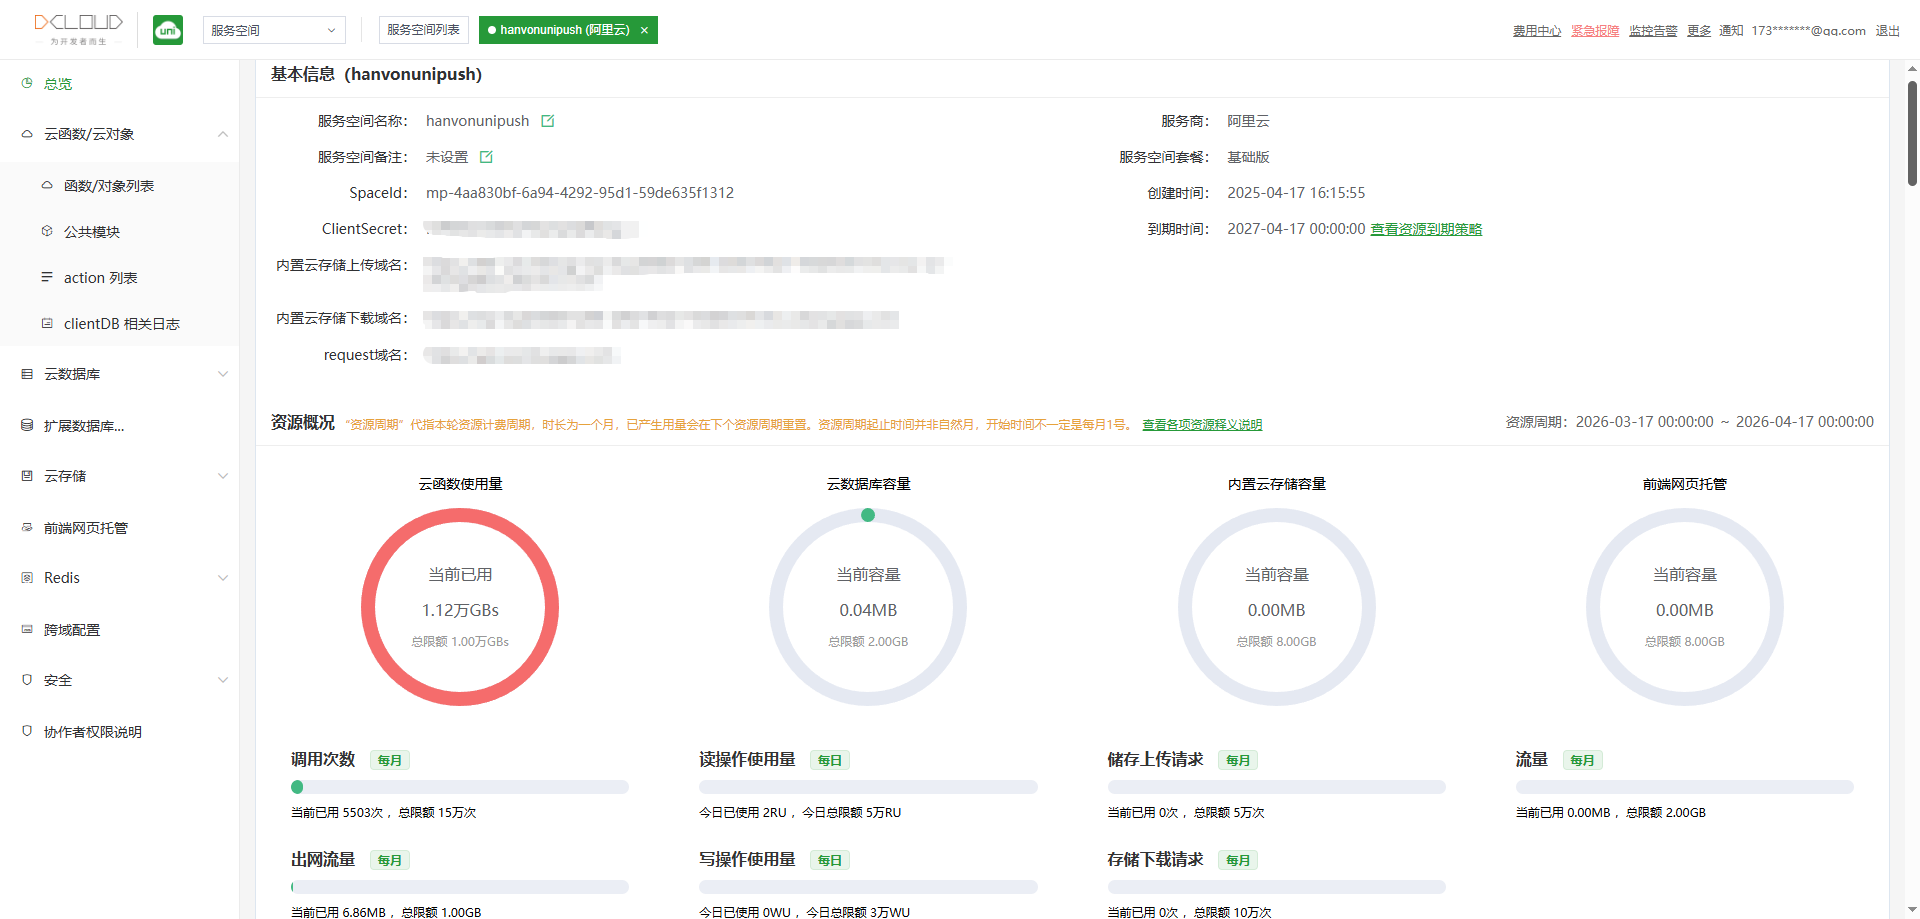This screenshot has width=1920, height=919.
Task: Open 协作者权限说明 shield icon
Action: coord(27,731)
